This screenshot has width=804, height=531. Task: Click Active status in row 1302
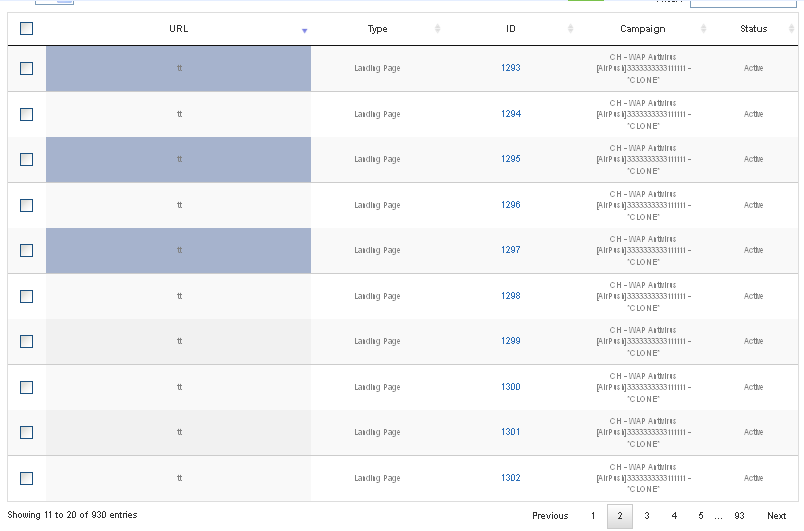tap(753, 478)
